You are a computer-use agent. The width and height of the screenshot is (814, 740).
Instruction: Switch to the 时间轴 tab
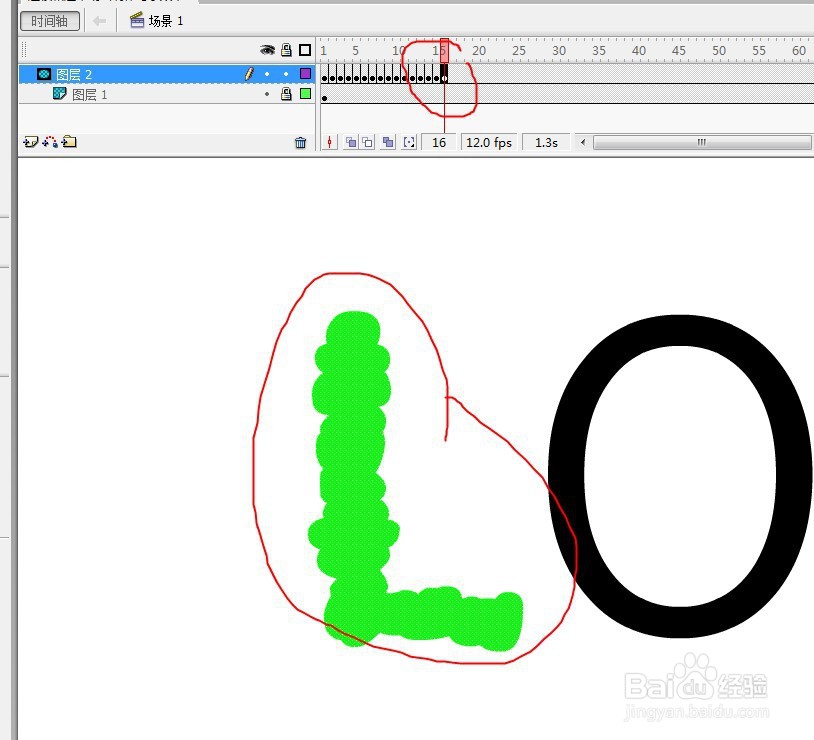click(49, 19)
